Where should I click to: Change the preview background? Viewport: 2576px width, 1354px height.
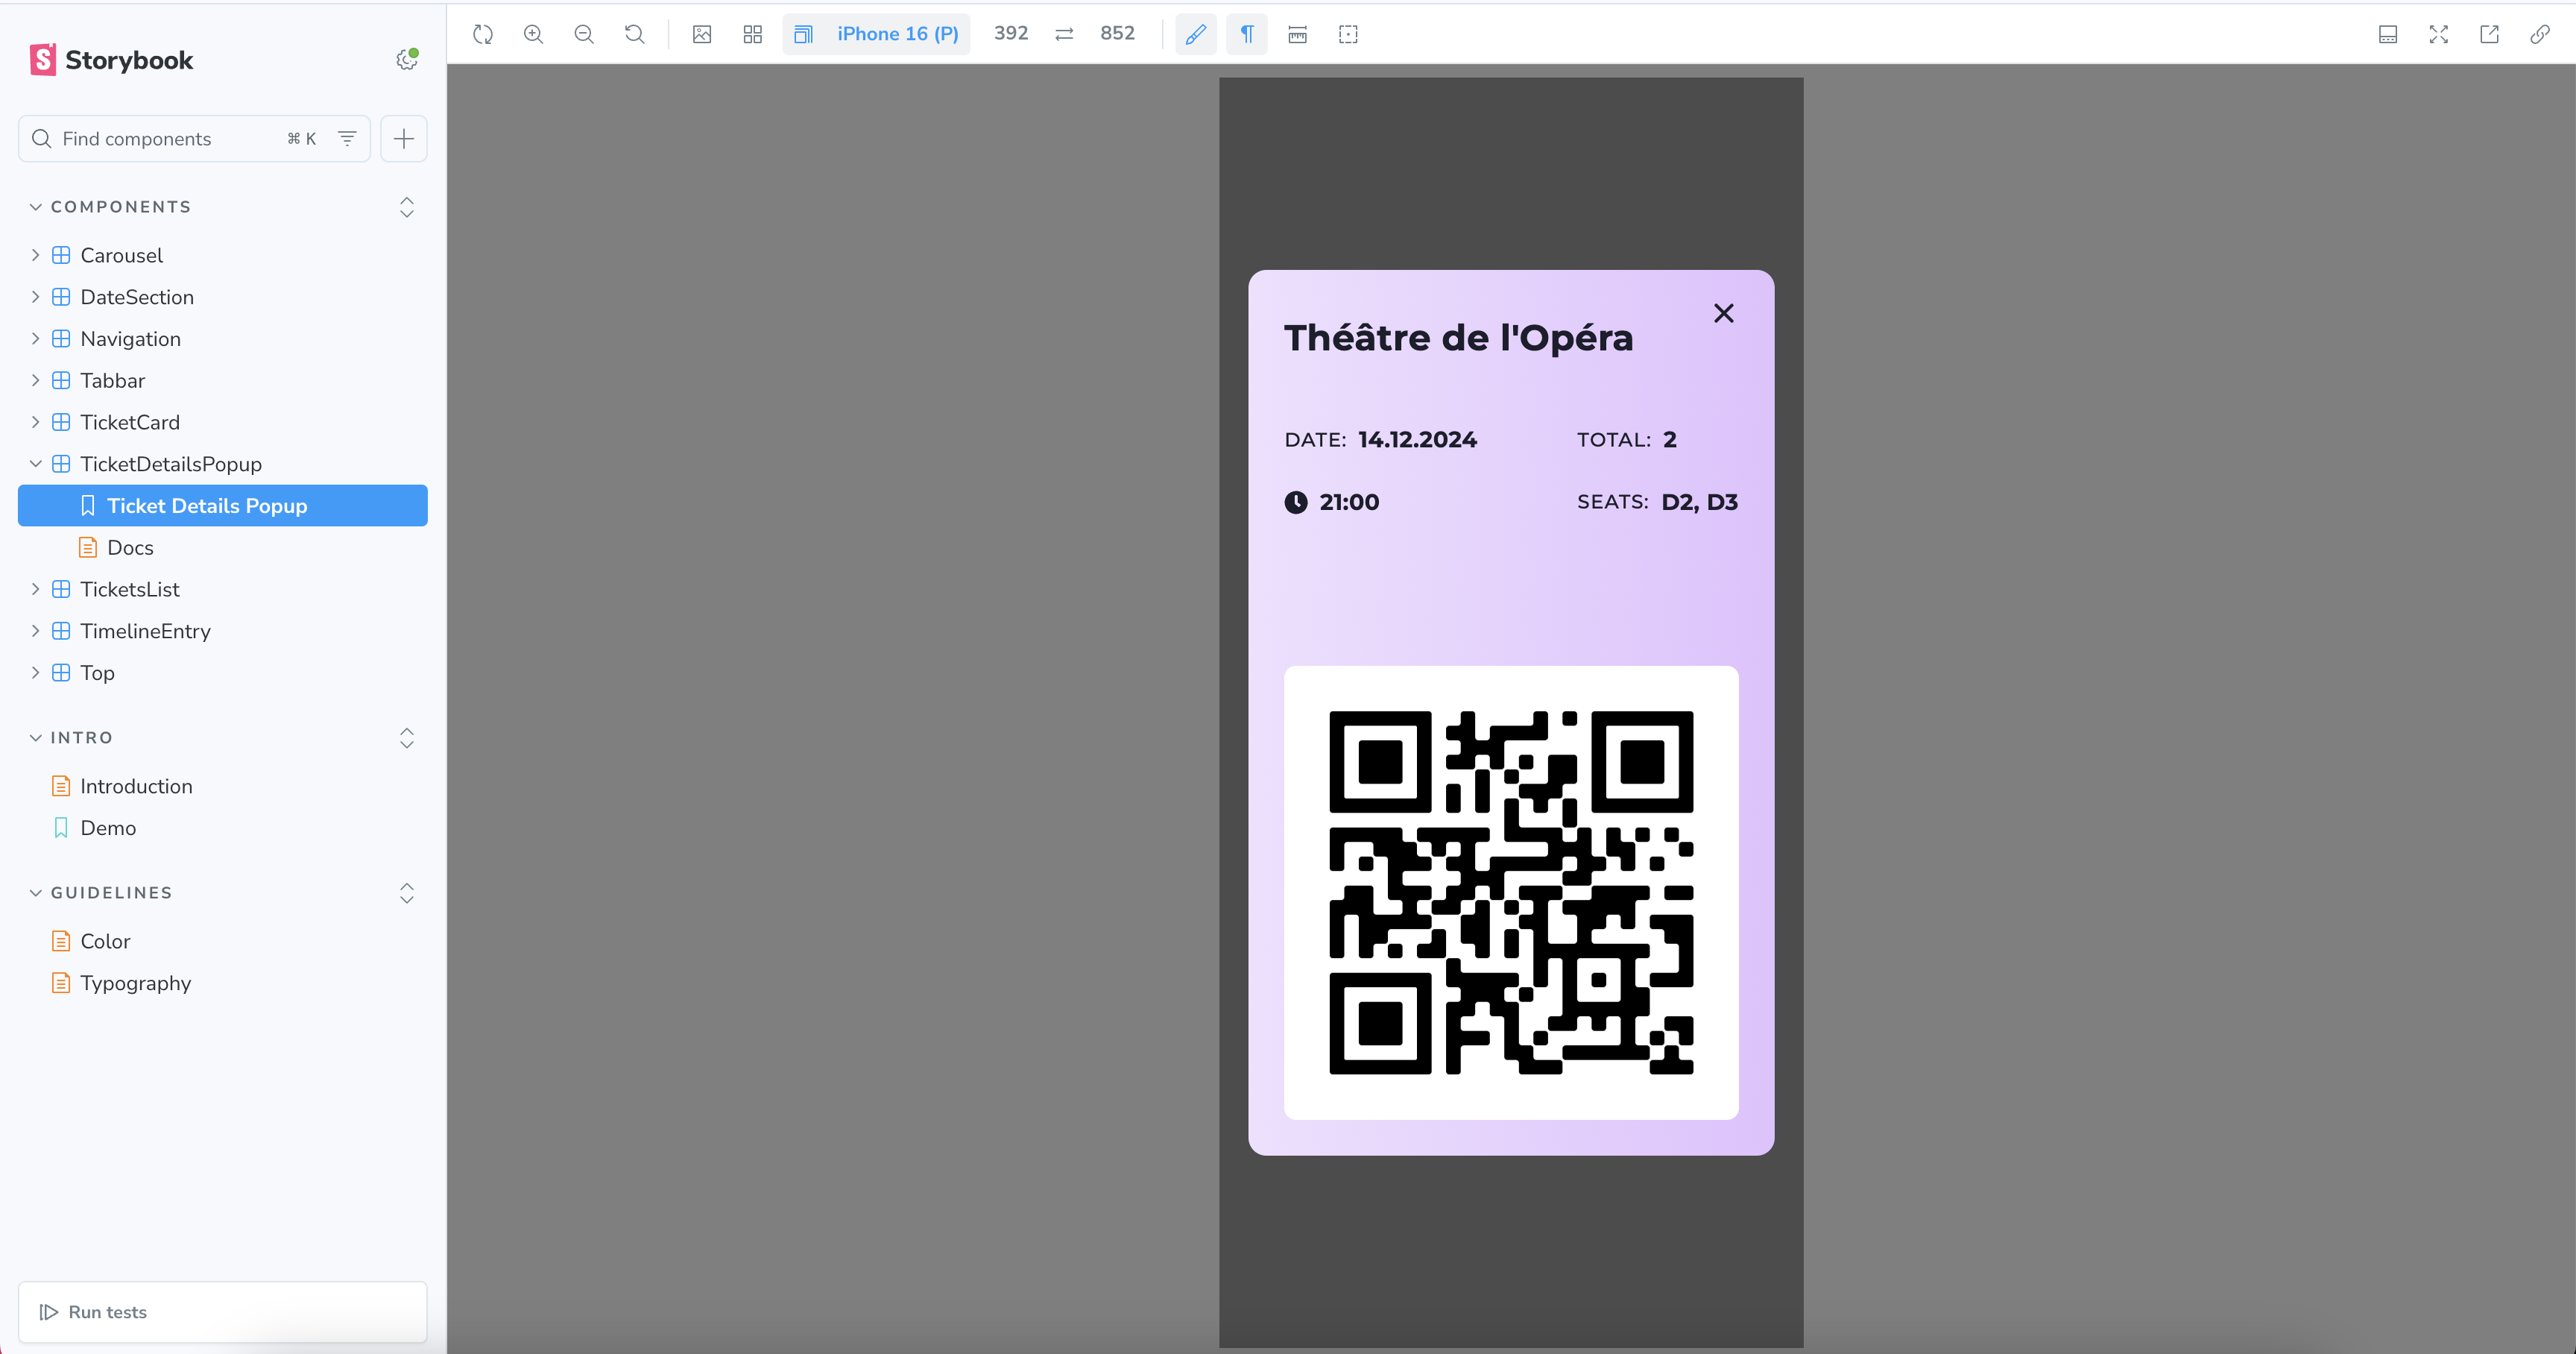(x=701, y=34)
